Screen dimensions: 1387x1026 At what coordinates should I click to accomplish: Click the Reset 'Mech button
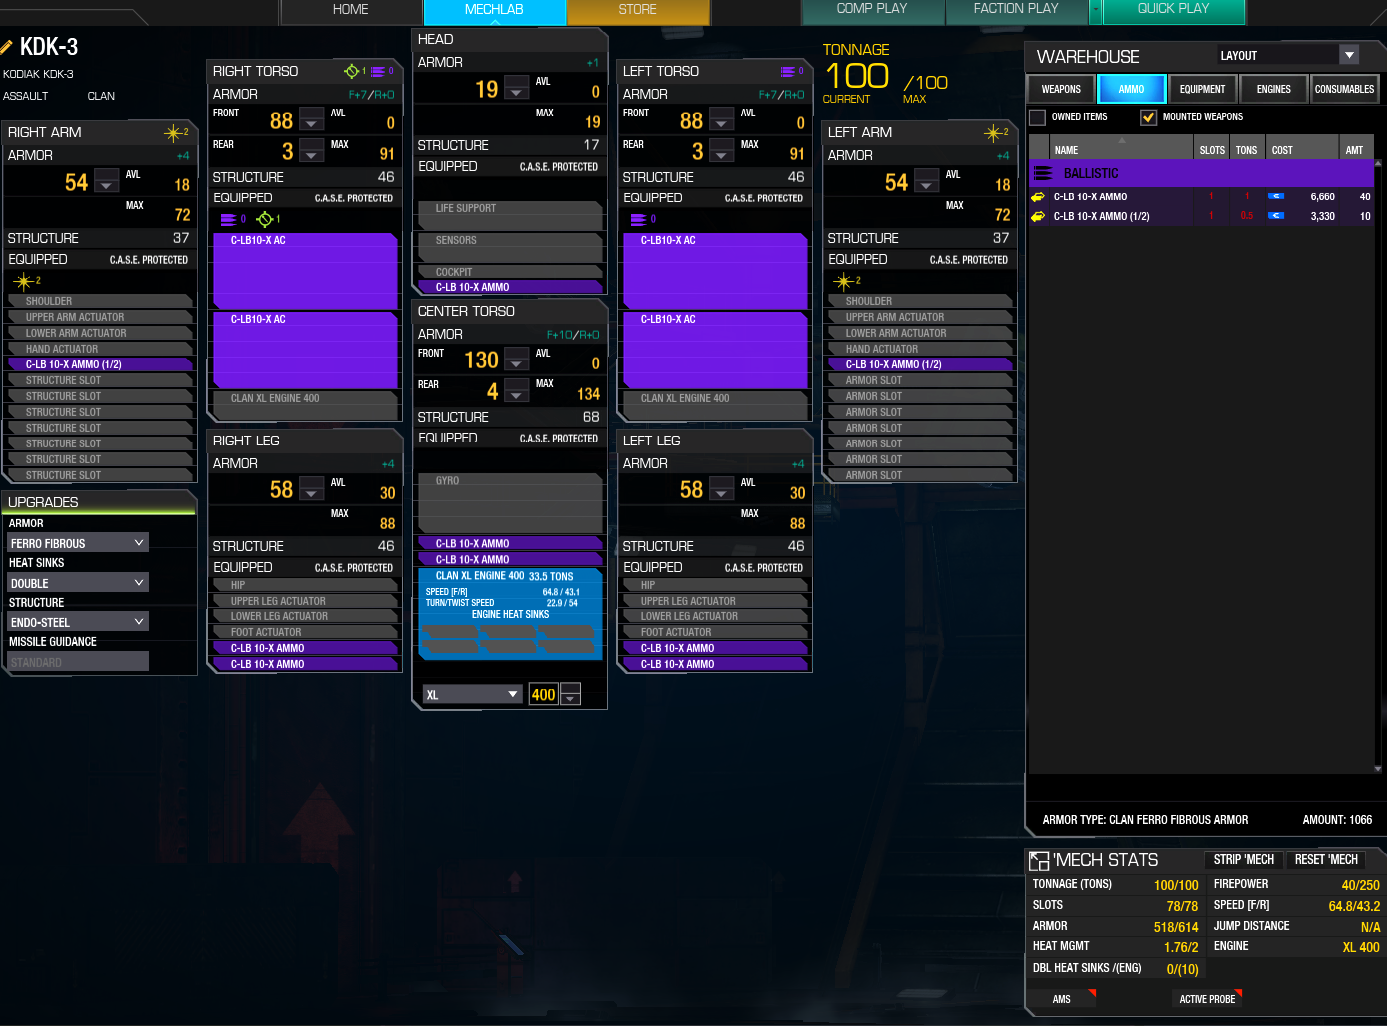pyautogui.click(x=1326, y=860)
